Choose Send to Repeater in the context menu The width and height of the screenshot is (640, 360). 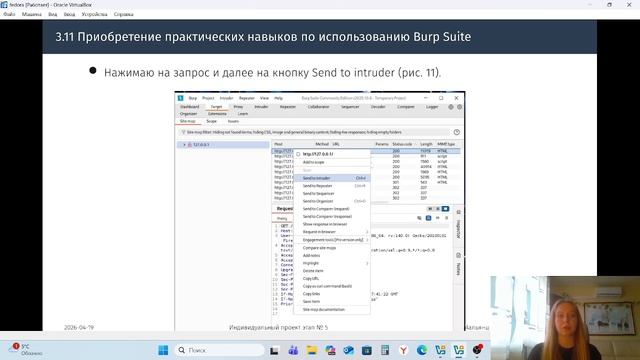[x=332, y=186]
